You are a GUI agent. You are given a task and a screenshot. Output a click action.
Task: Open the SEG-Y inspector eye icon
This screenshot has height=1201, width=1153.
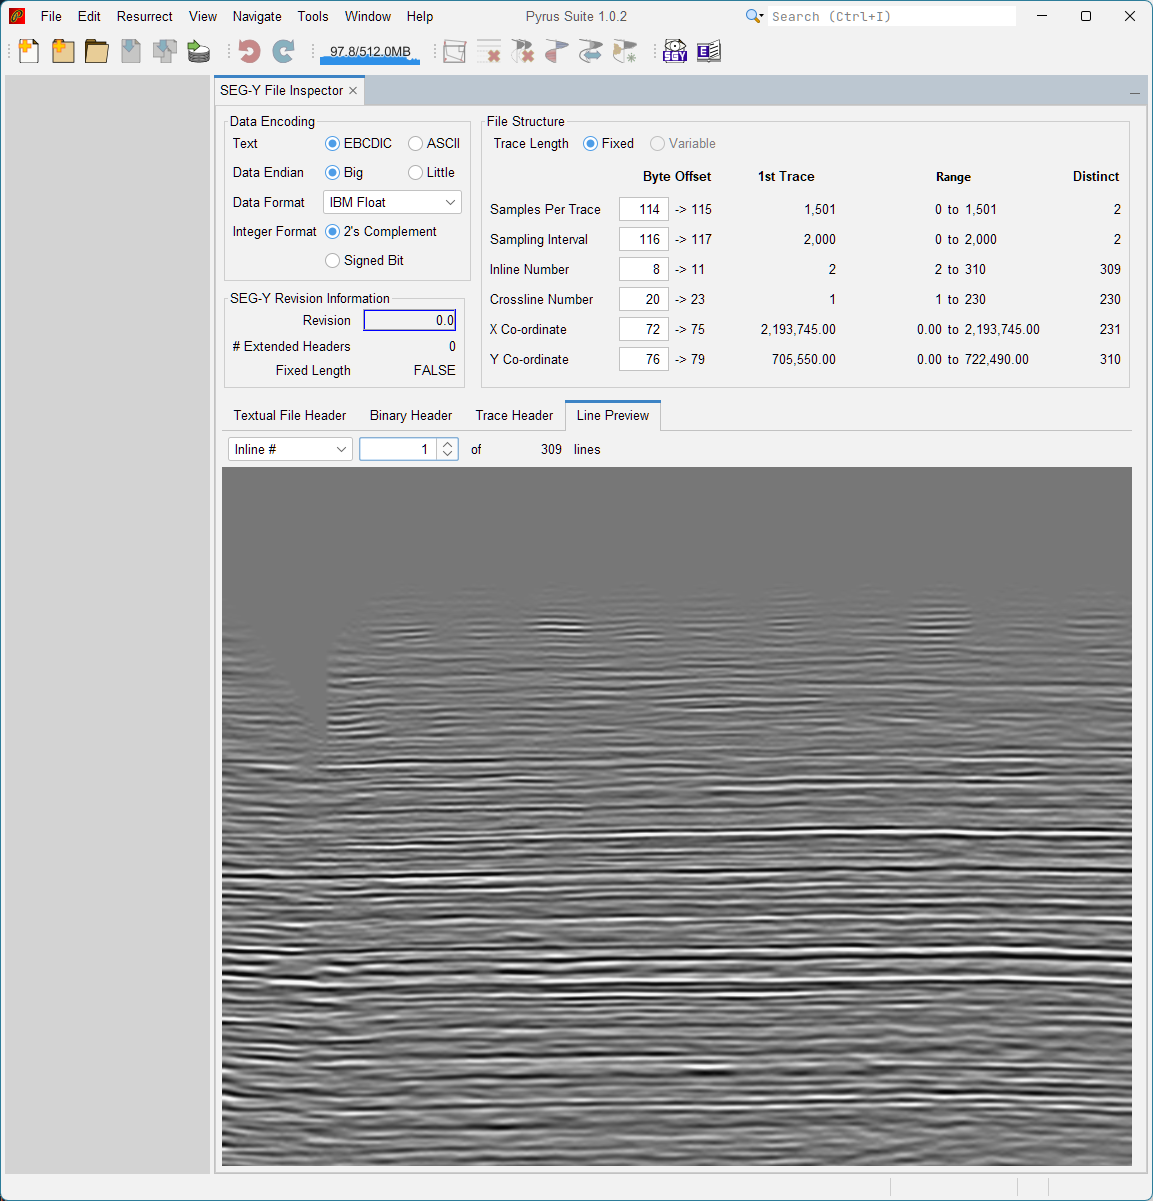pyautogui.click(x=675, y=51)
